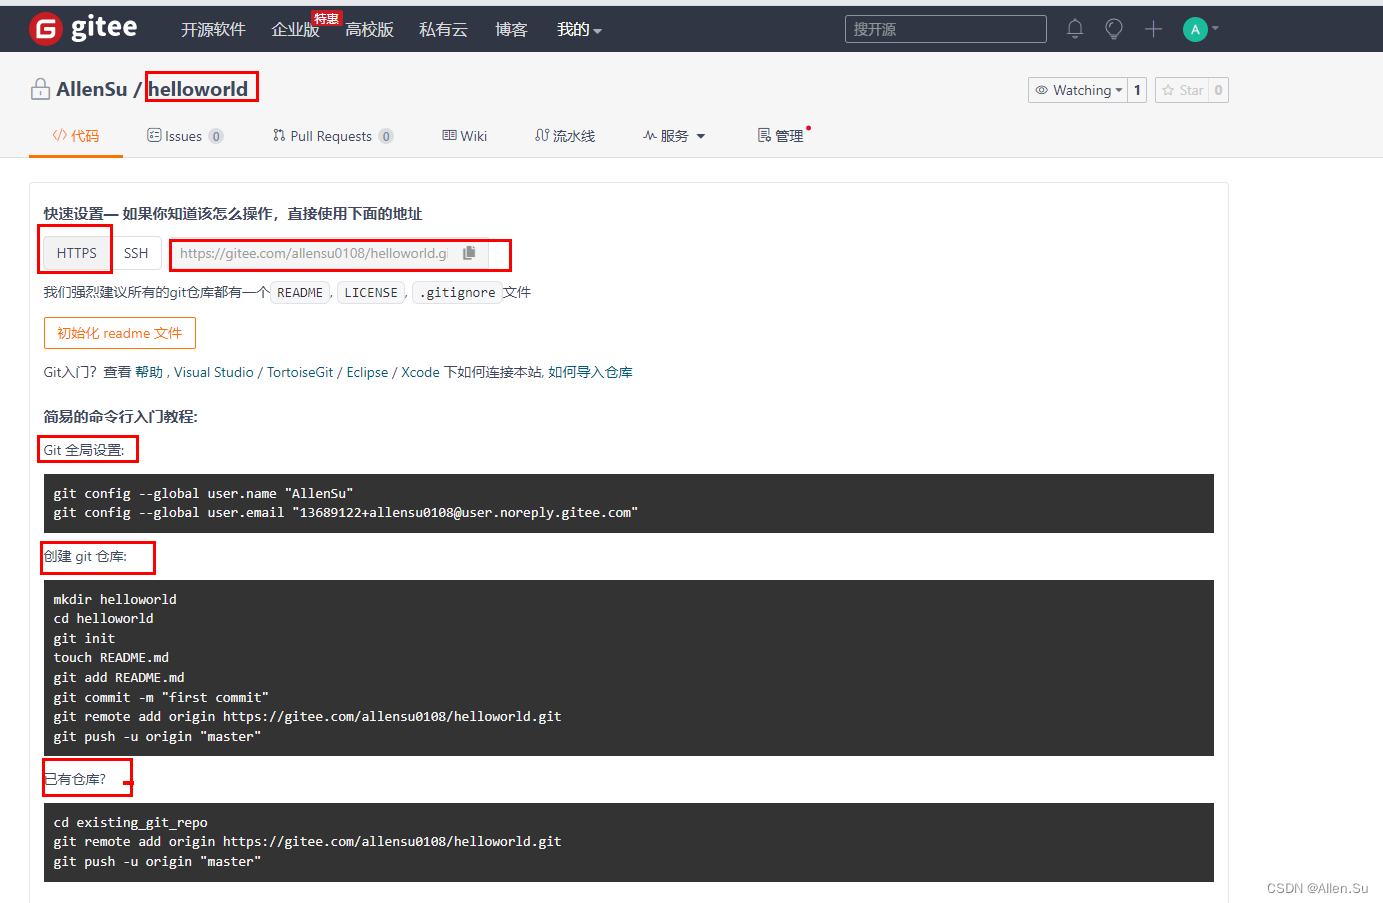Click the plus create-new icon
This screenshot has height=903, width=1383.
1153,29
